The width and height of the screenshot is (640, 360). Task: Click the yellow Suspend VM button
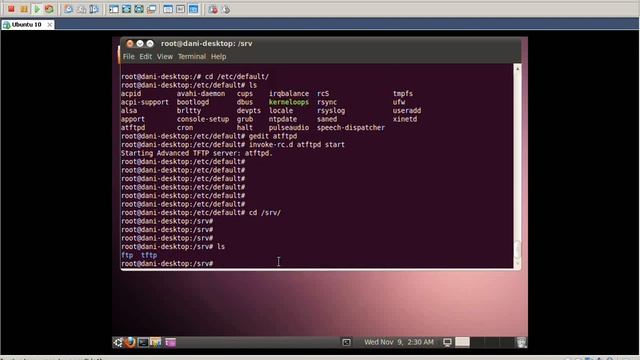[x=24, y=9]
